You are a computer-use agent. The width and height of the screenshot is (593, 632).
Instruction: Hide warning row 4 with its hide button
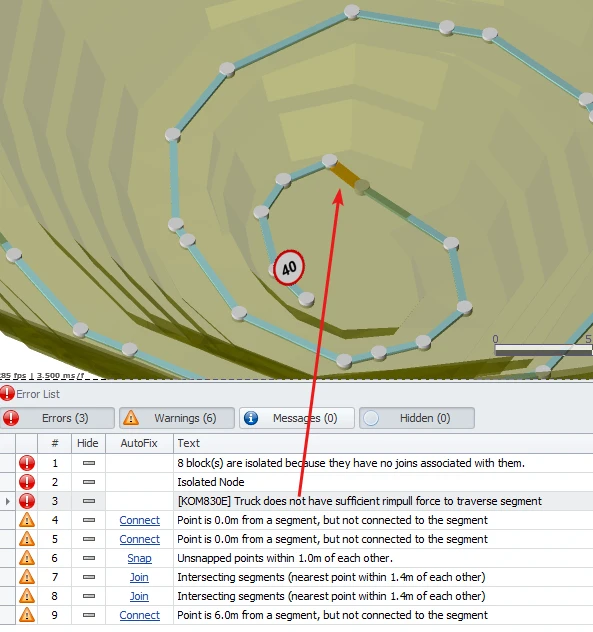click(89, 520)
